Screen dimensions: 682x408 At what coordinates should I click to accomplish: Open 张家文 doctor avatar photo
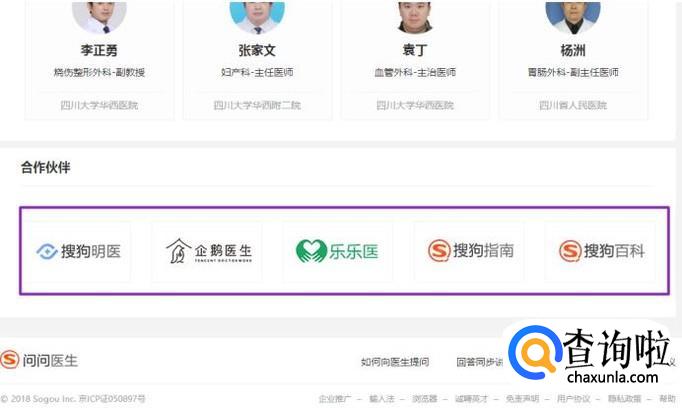tap(257, 16)
